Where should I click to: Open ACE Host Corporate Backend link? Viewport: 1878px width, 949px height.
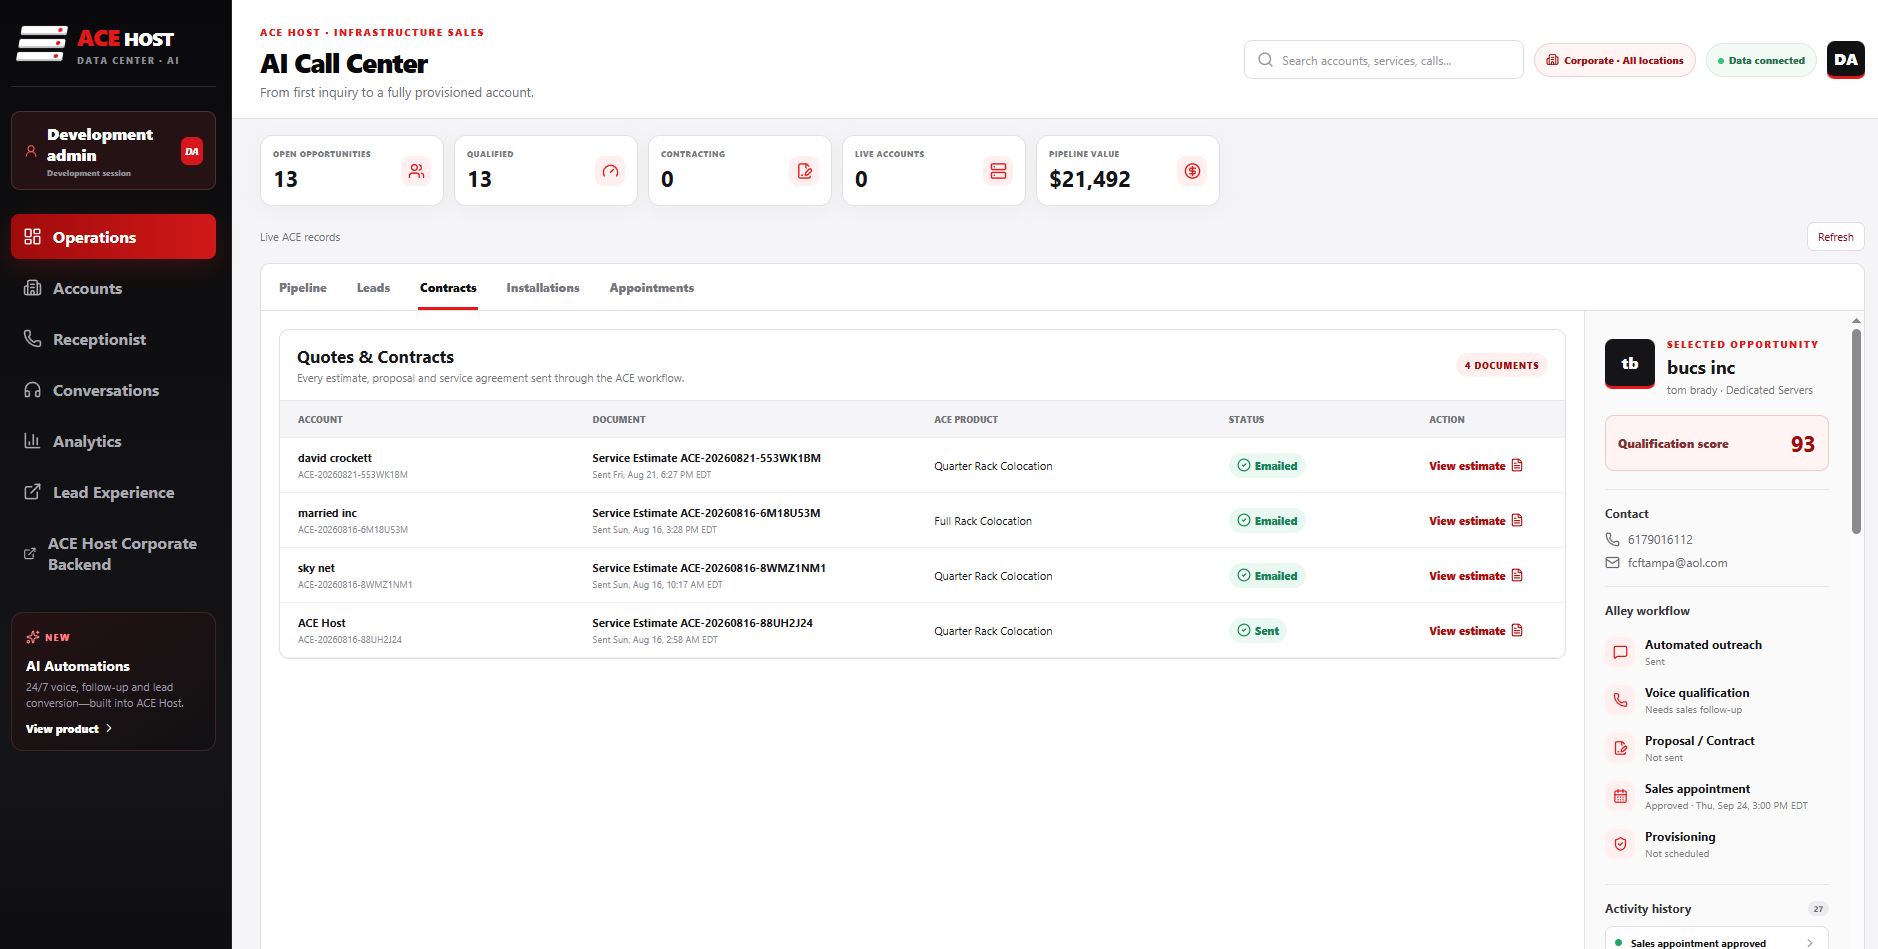[x=113, y=554]
